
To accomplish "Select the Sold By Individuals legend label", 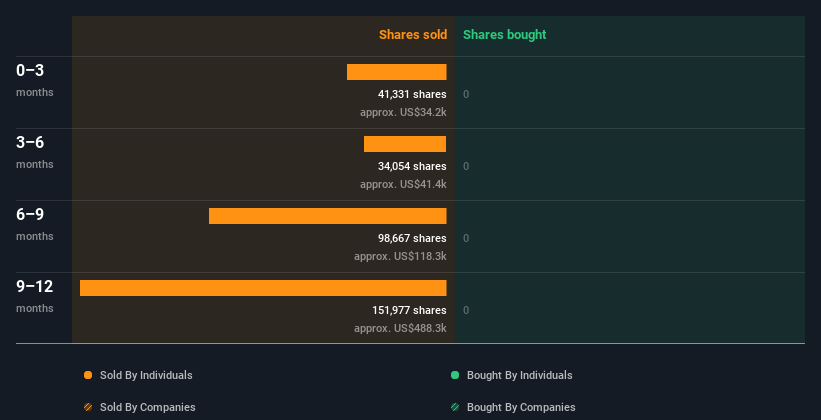I will (146, 375).
